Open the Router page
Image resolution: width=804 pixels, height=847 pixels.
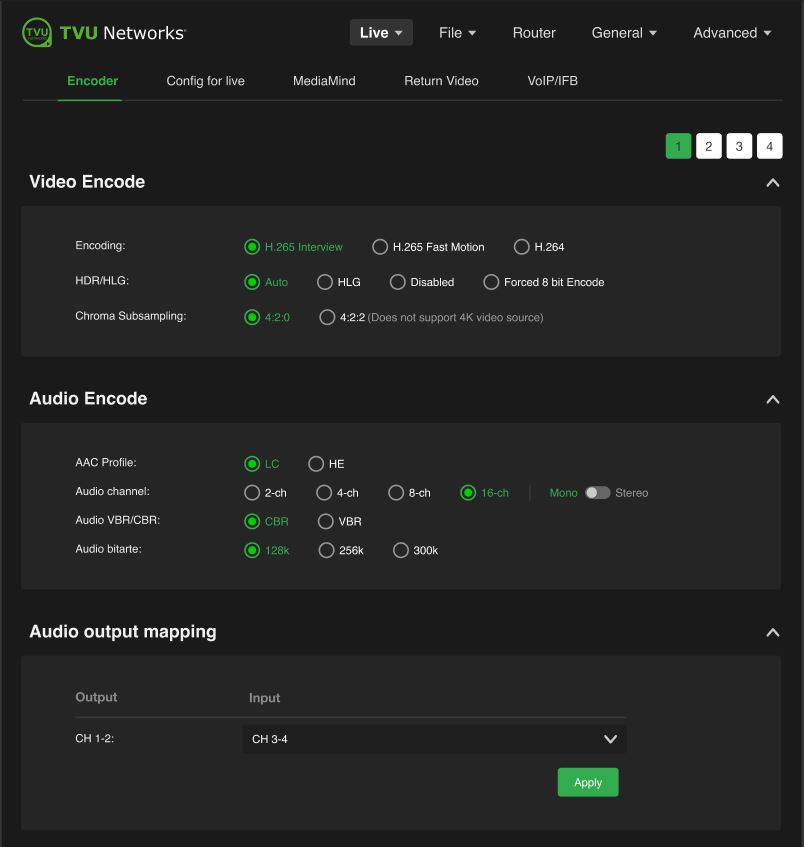click(534, 32)
